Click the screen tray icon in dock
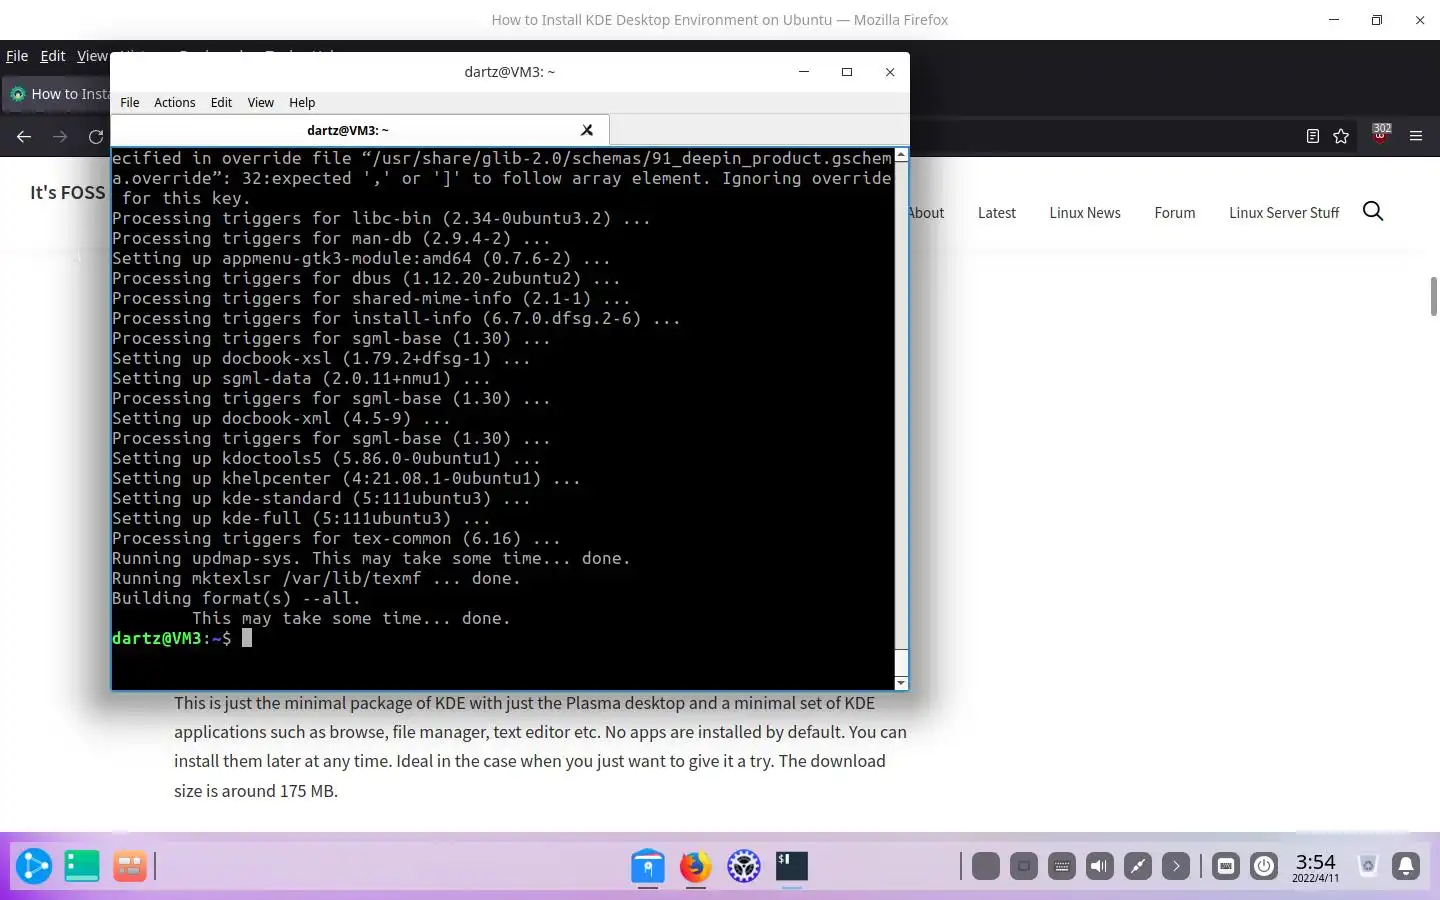 pyautogui.click(x=1024, y=866)
